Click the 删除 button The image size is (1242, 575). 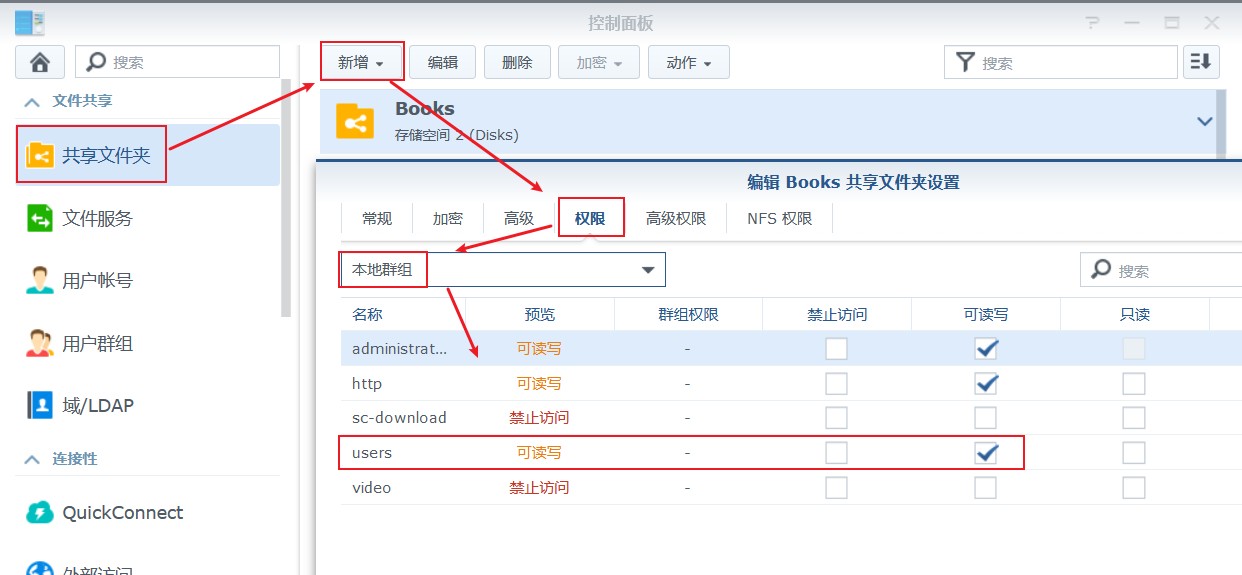coord(517,62)
